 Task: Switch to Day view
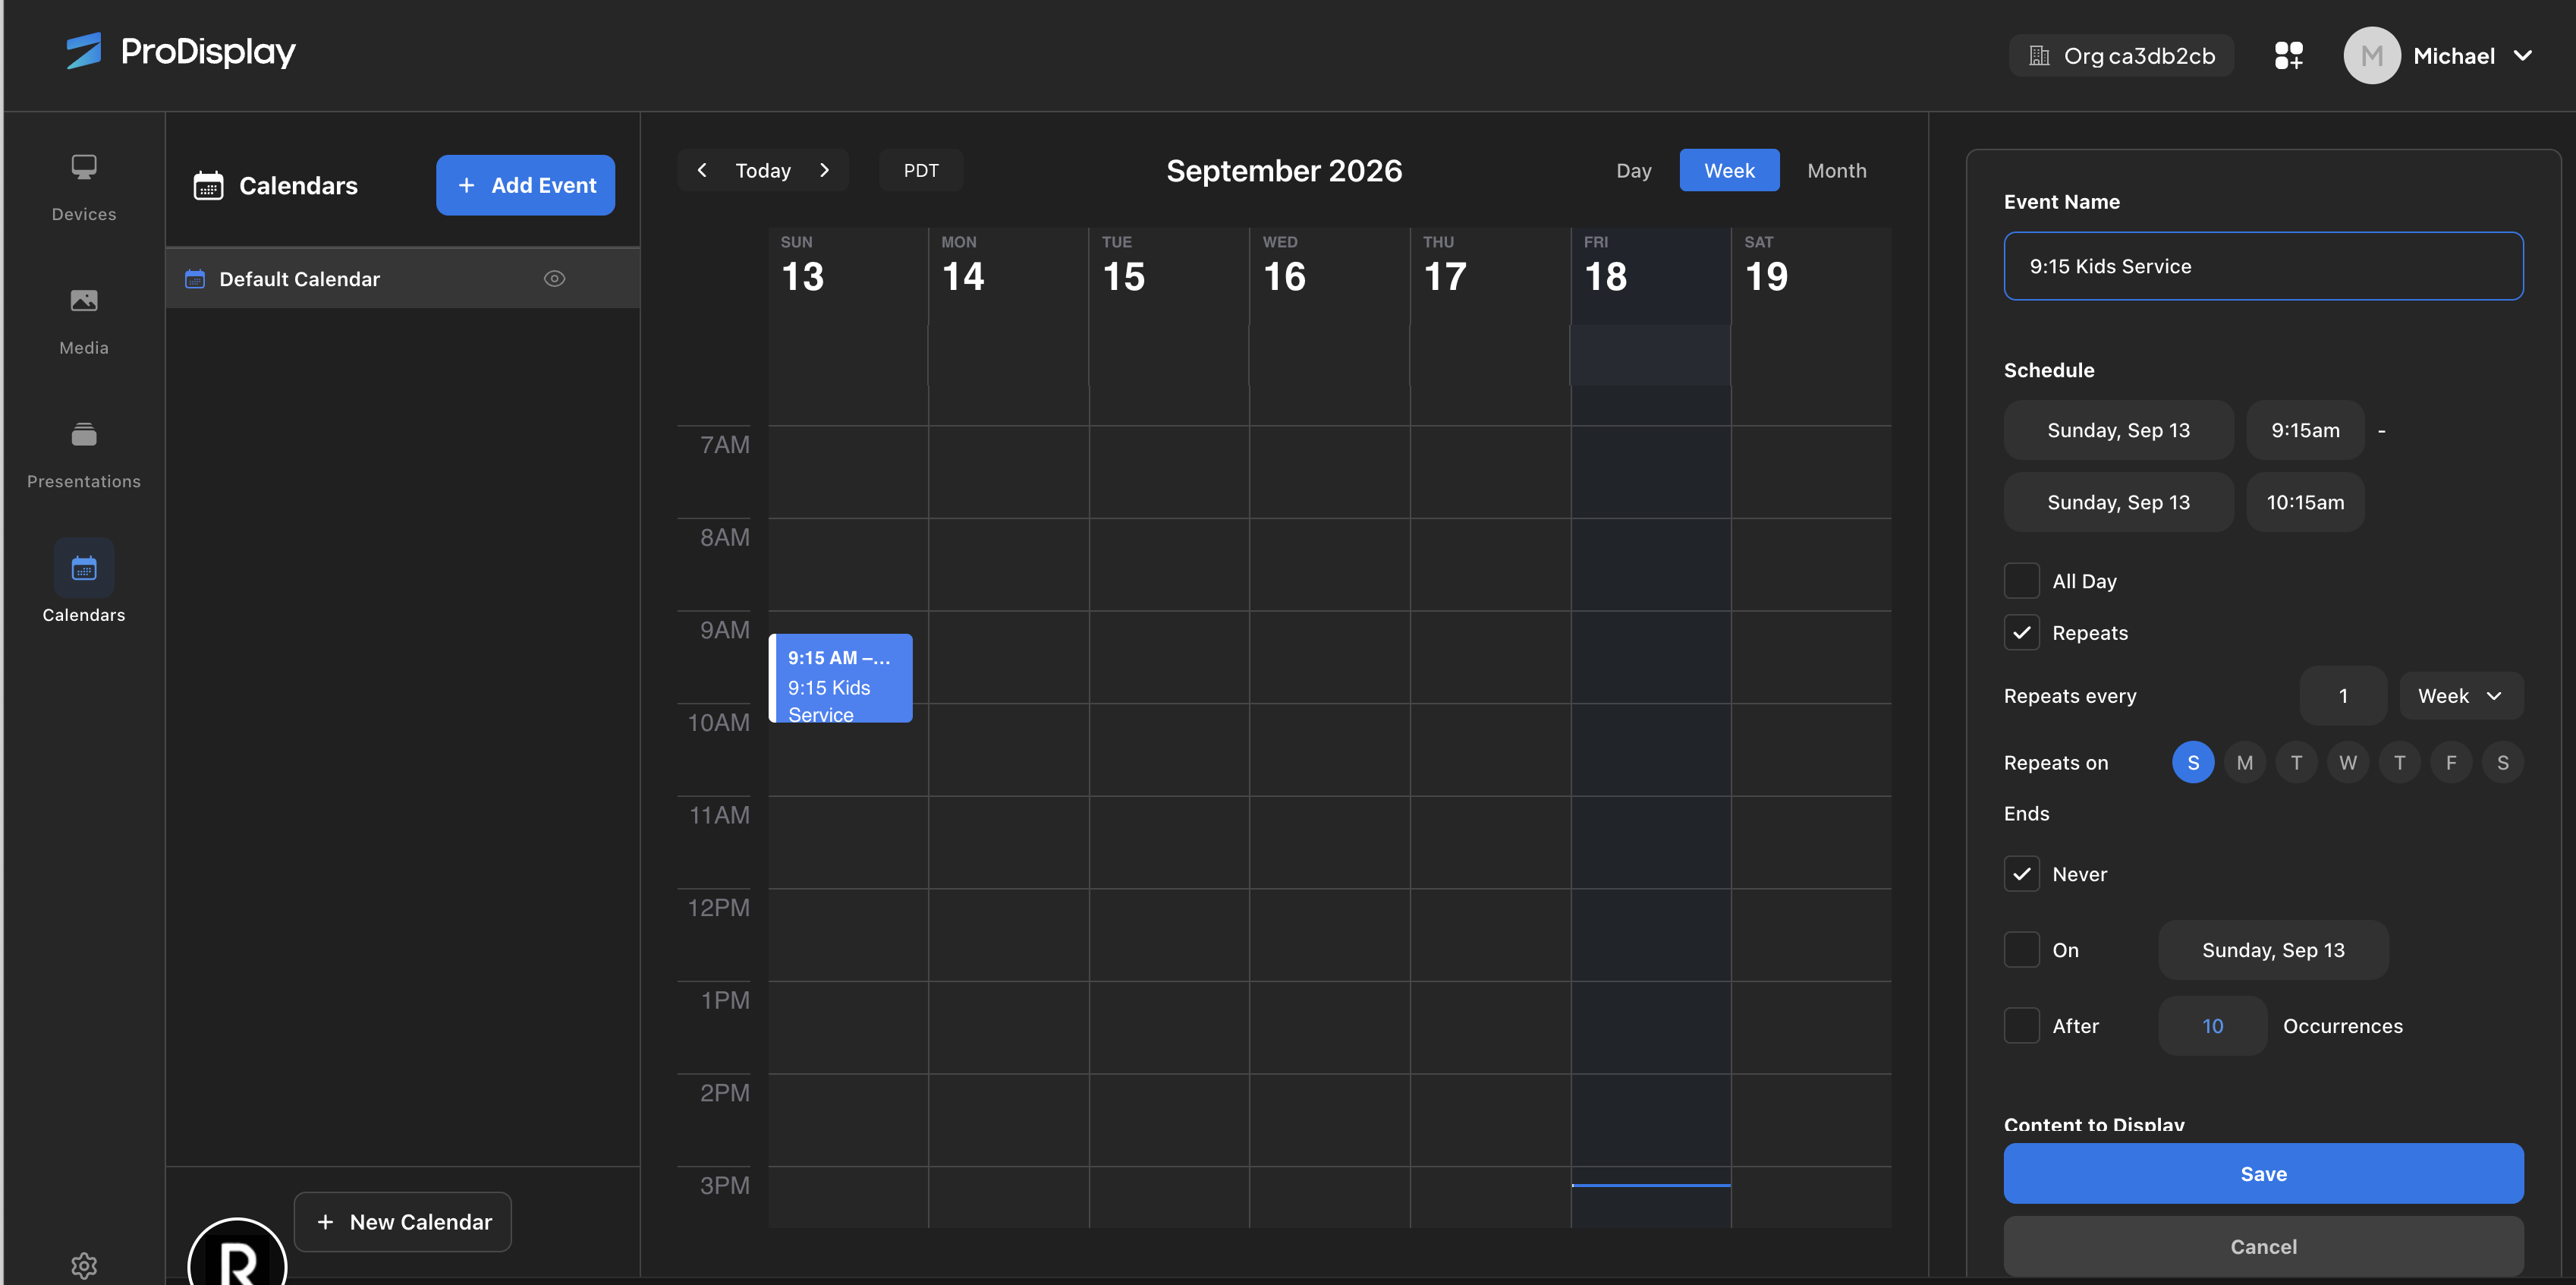(1633, 170)
